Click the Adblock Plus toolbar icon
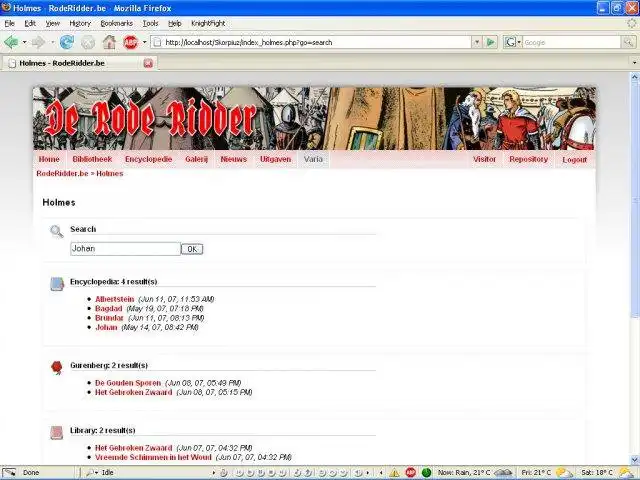Viewport: 640px width, 480px height. point(130,42)
